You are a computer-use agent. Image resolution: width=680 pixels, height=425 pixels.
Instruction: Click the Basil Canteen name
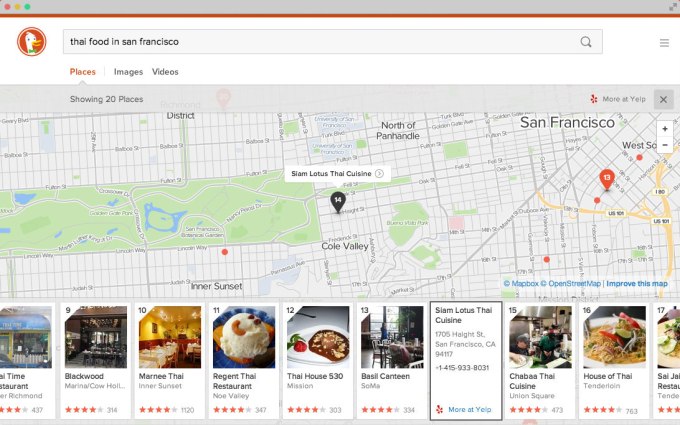coord(386,376)
